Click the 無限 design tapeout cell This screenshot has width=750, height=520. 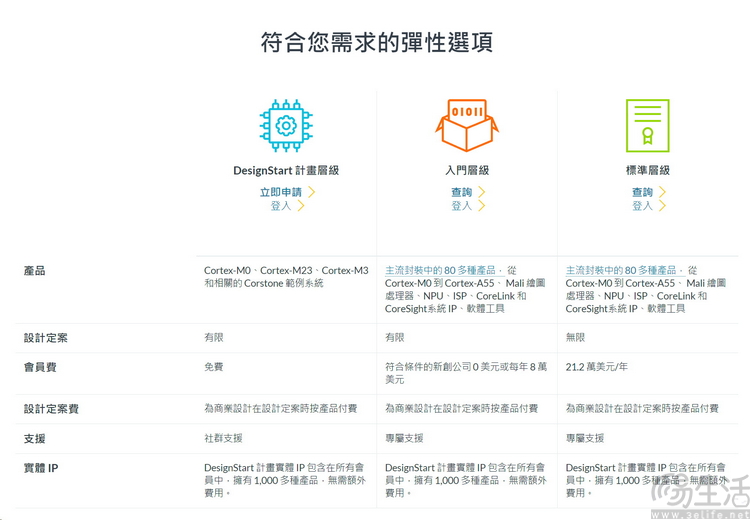point(575,337)
